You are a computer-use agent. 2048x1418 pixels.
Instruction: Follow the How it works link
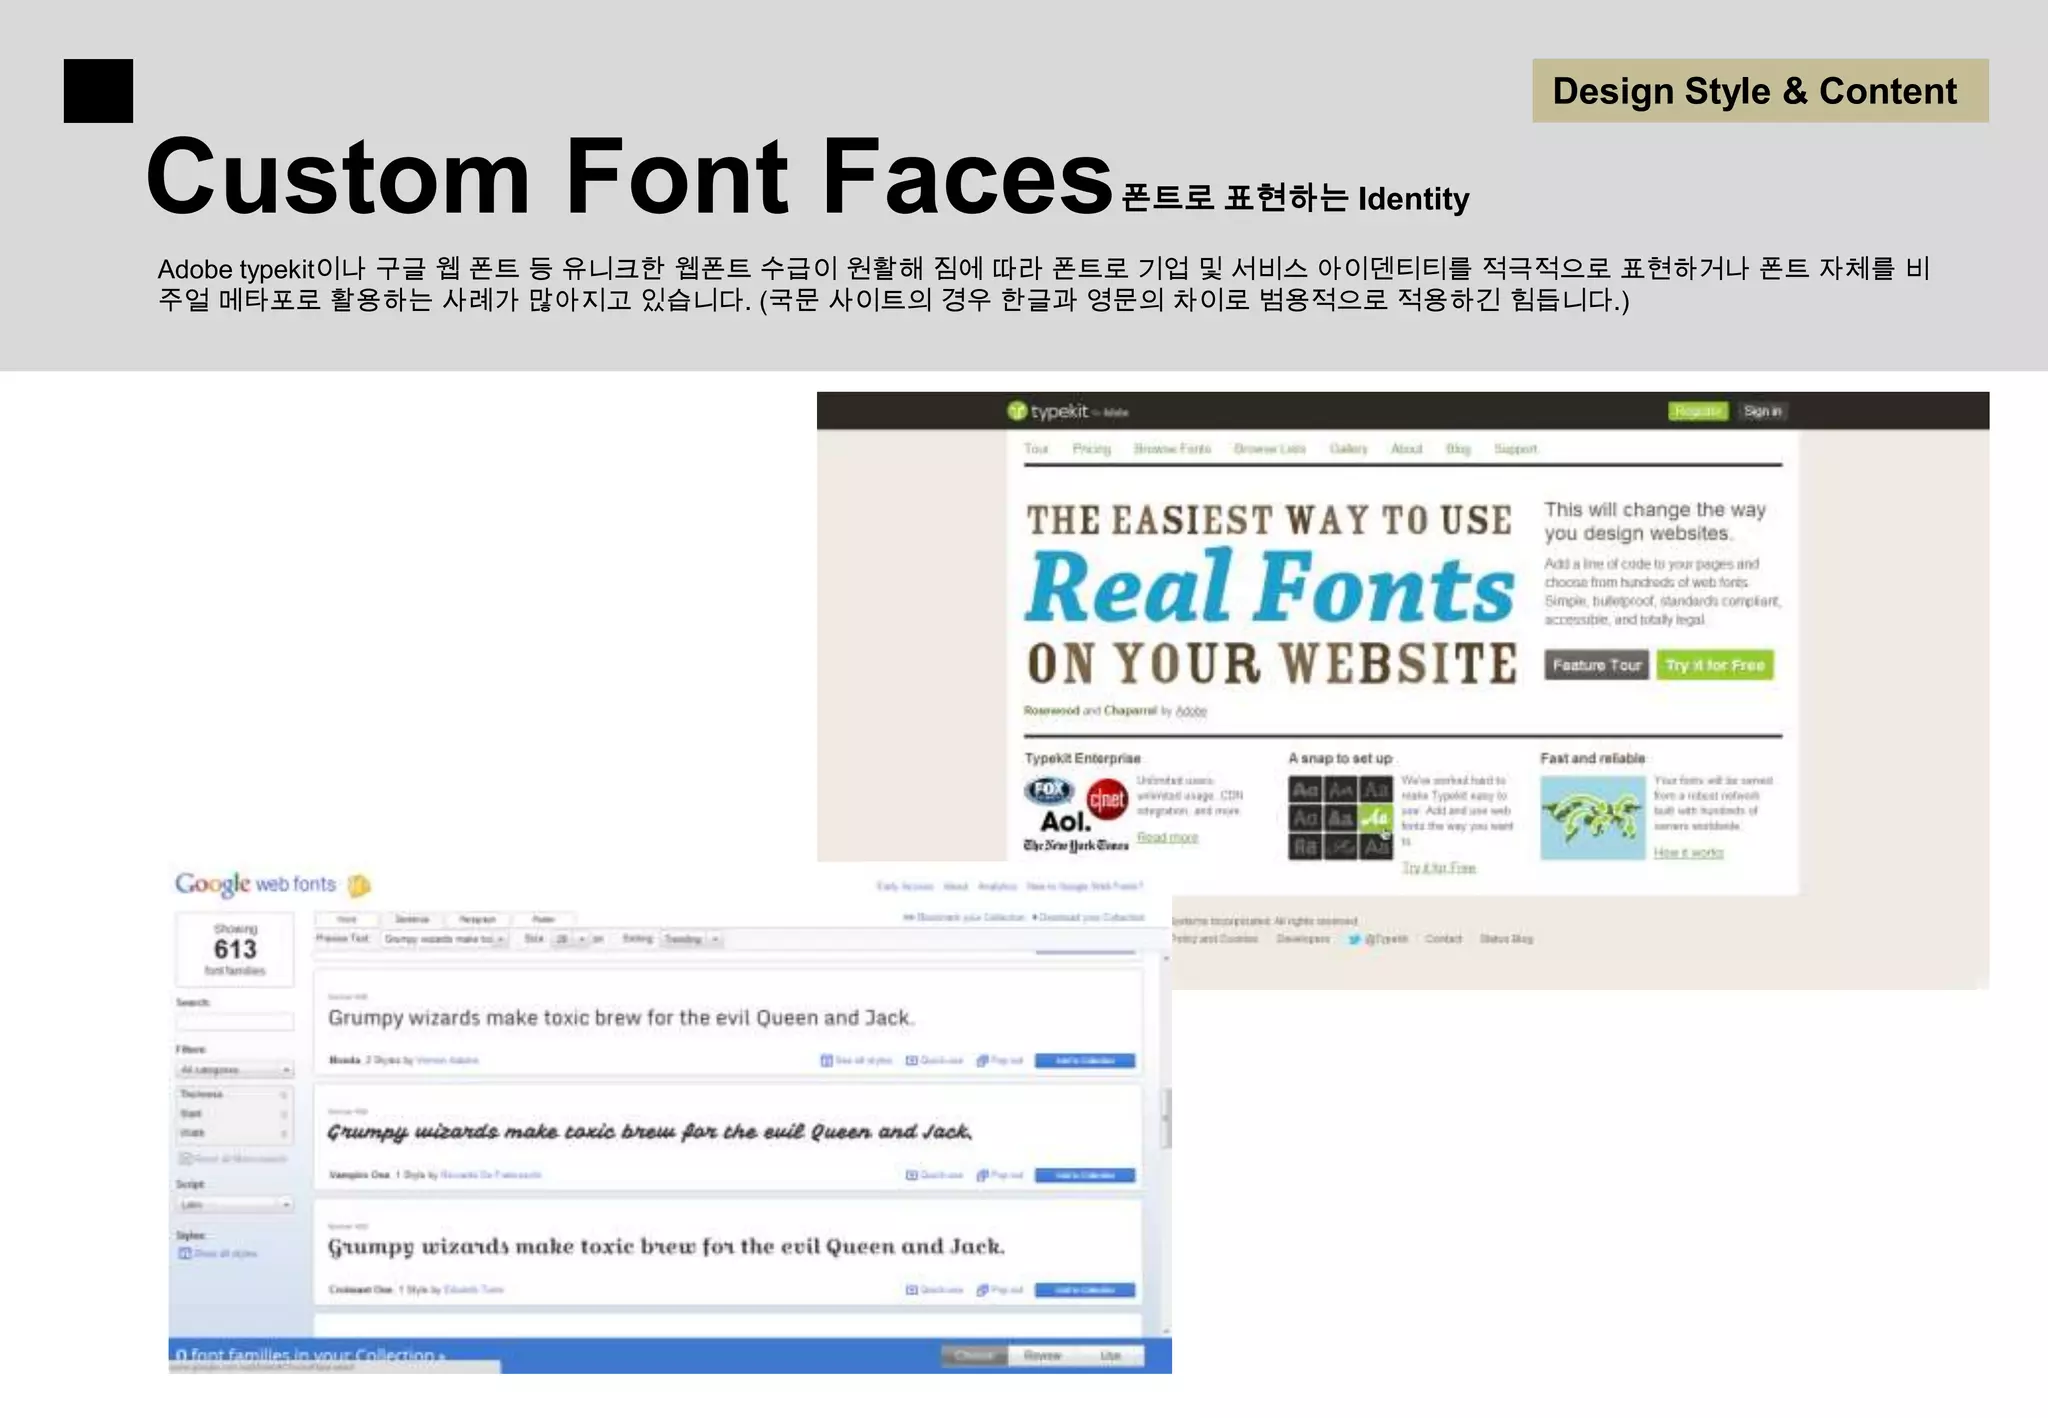(1688, 853)
